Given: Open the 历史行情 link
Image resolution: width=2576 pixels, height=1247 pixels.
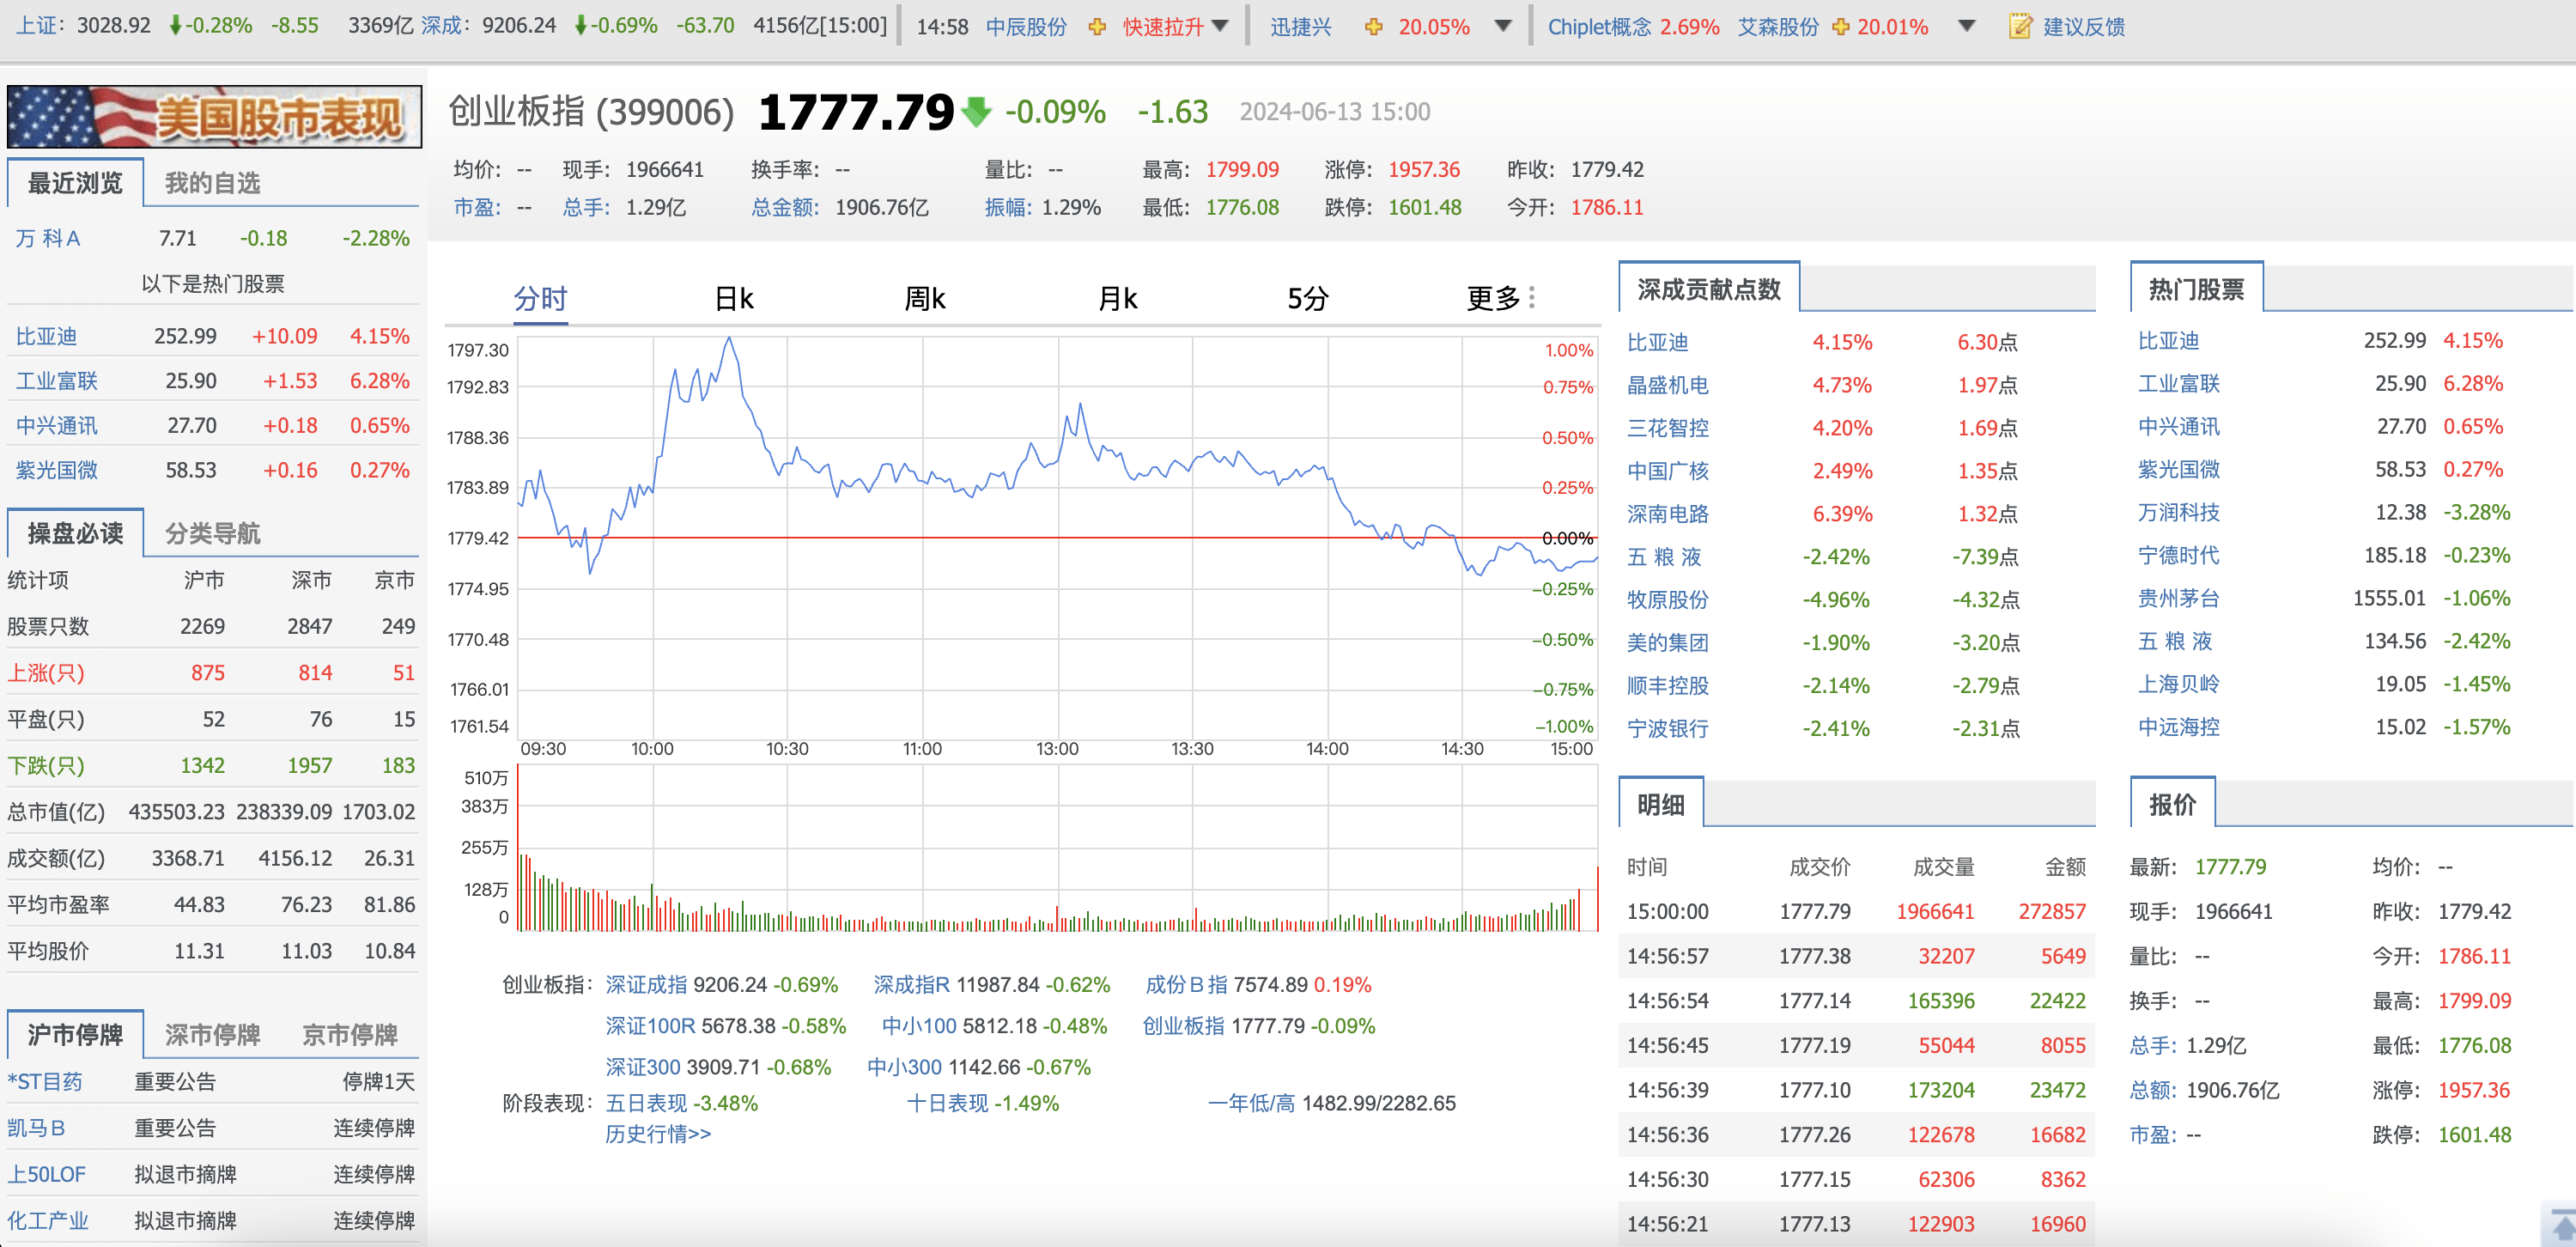Looking at the screenshot, I should click(x=657, y=1134).
